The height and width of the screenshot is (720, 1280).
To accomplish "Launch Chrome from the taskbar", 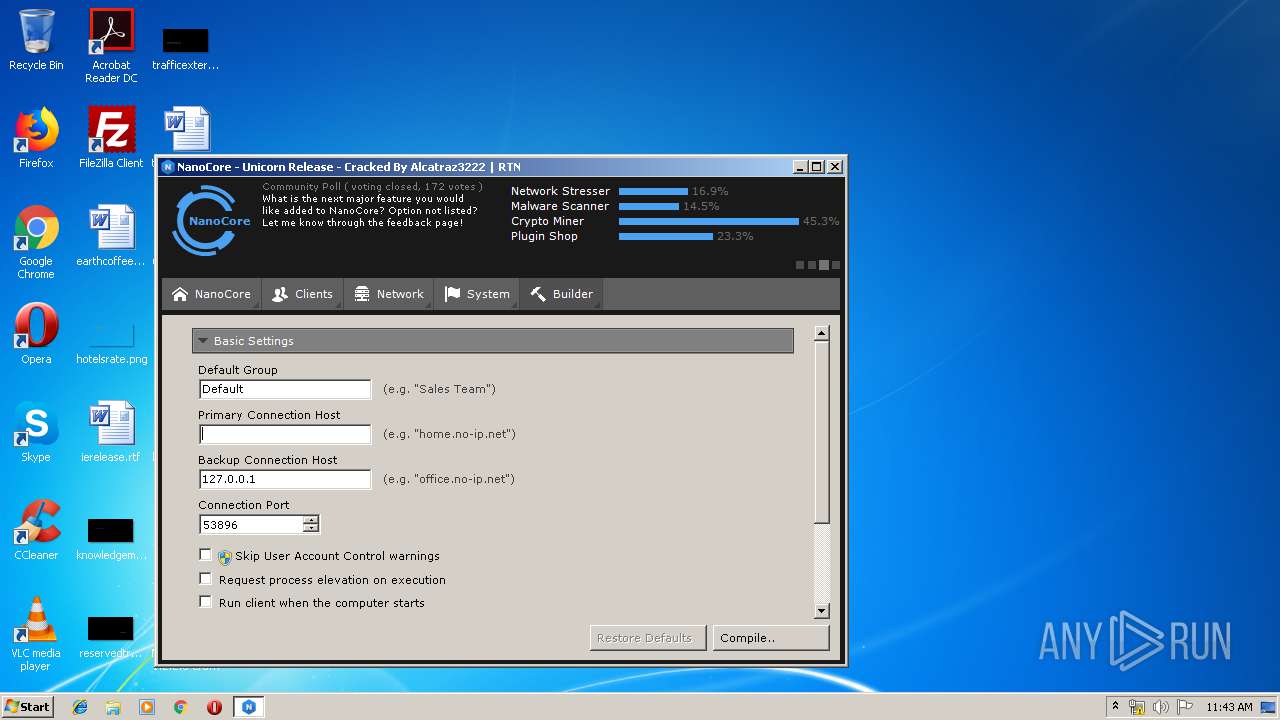I will [x=181, y=707].
